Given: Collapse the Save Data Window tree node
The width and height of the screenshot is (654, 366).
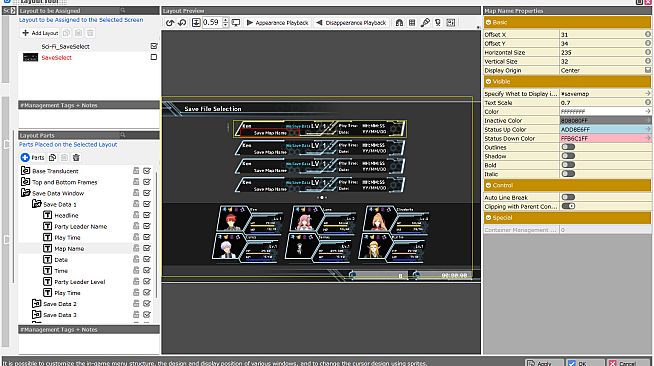Looking at the screenshot, I should [x=25, y=193].
